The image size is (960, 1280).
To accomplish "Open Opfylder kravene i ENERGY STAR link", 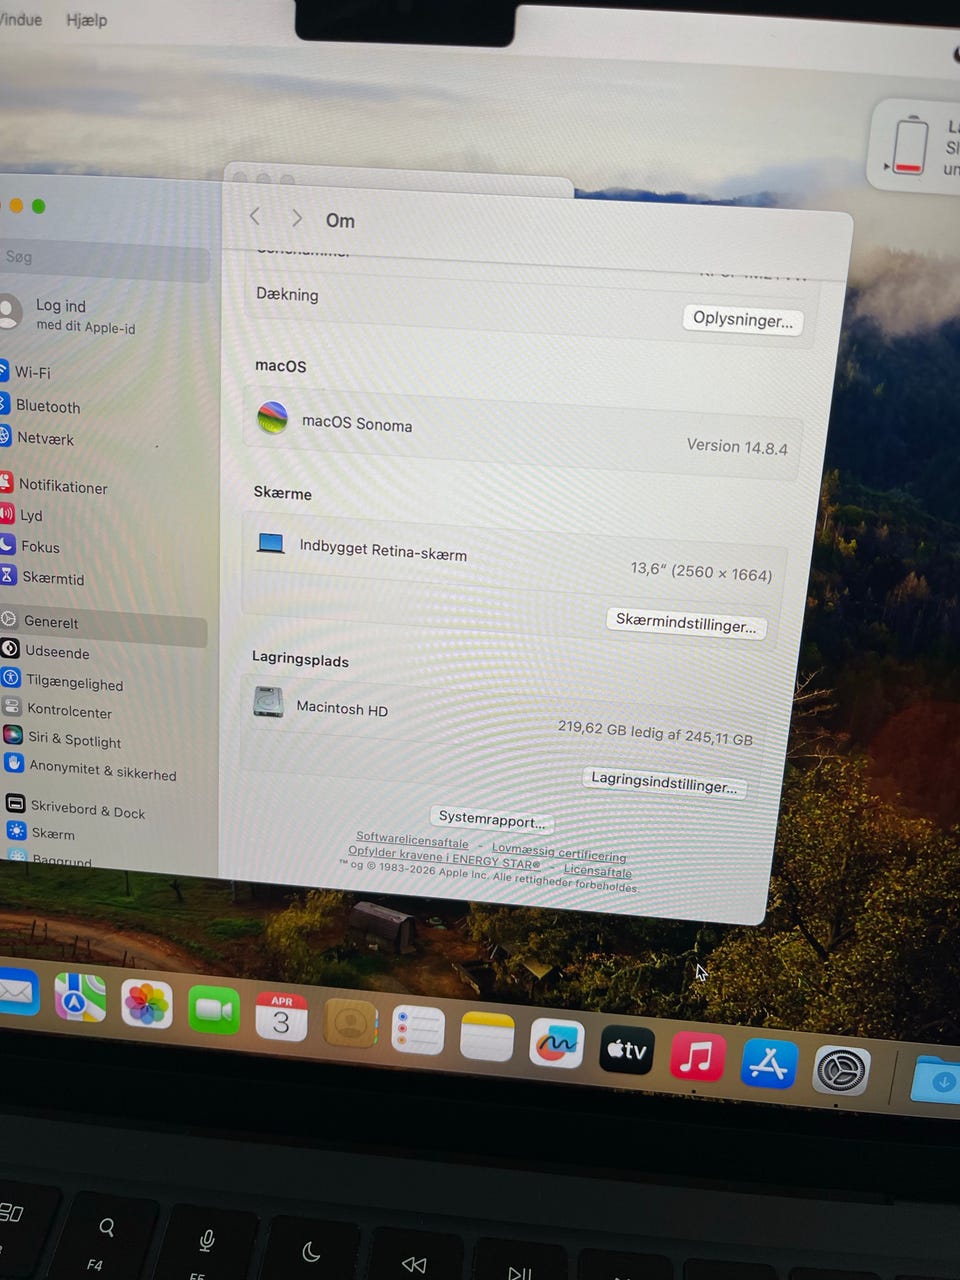I will coord(444,857).
